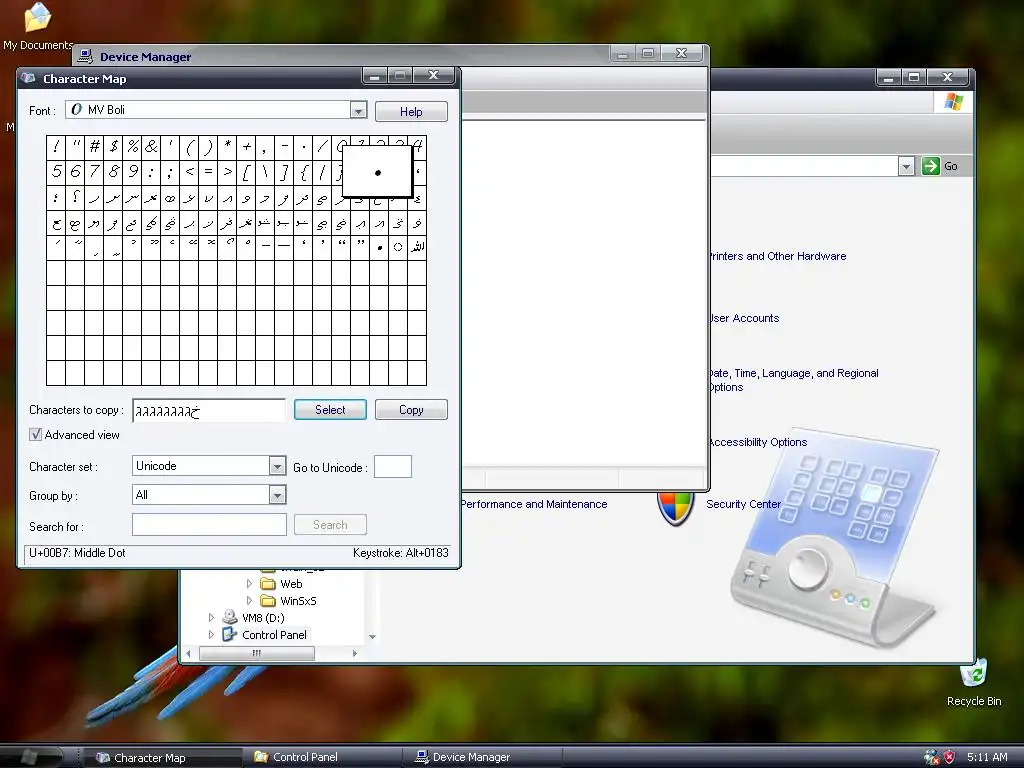The width and height of the screenshot is (1024, 768).
Task: Pick the digit 7 character cell
Action: coord(94,172)
